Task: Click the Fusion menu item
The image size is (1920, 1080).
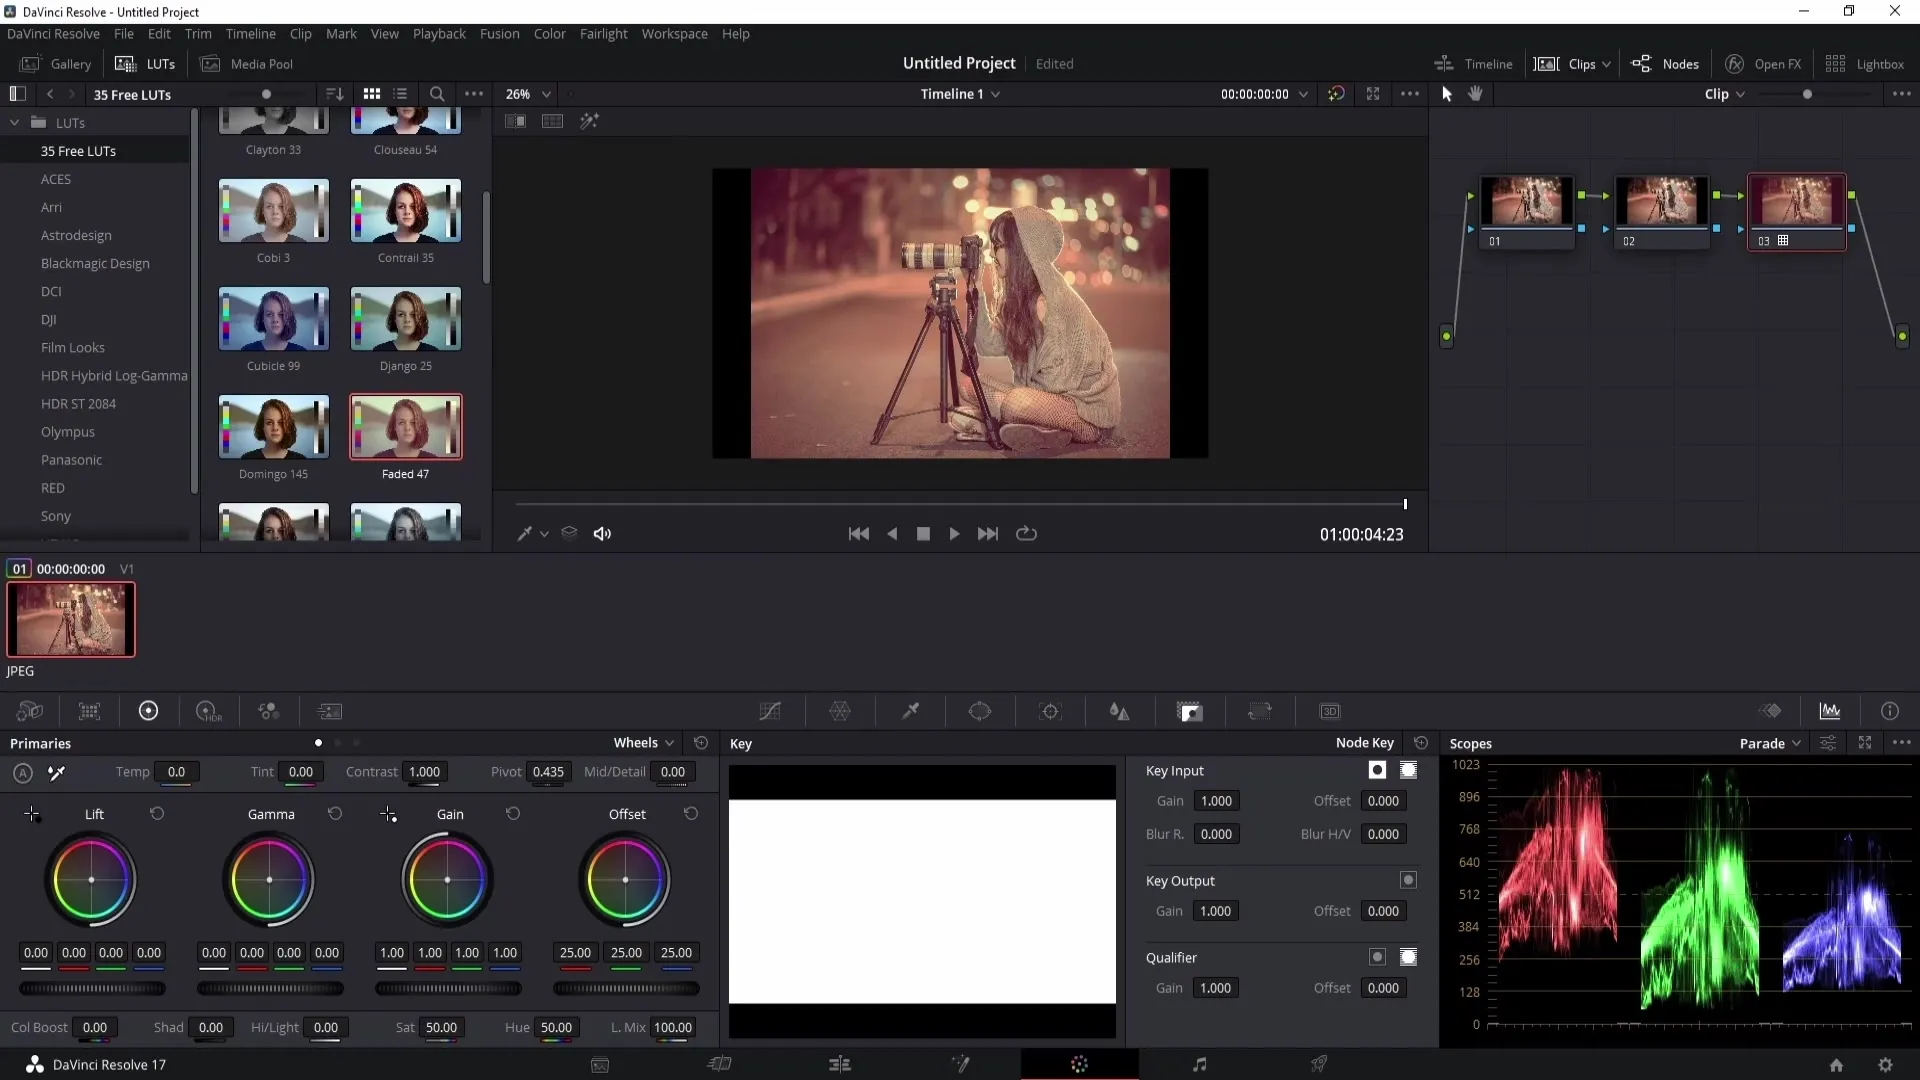Action: 500,33
